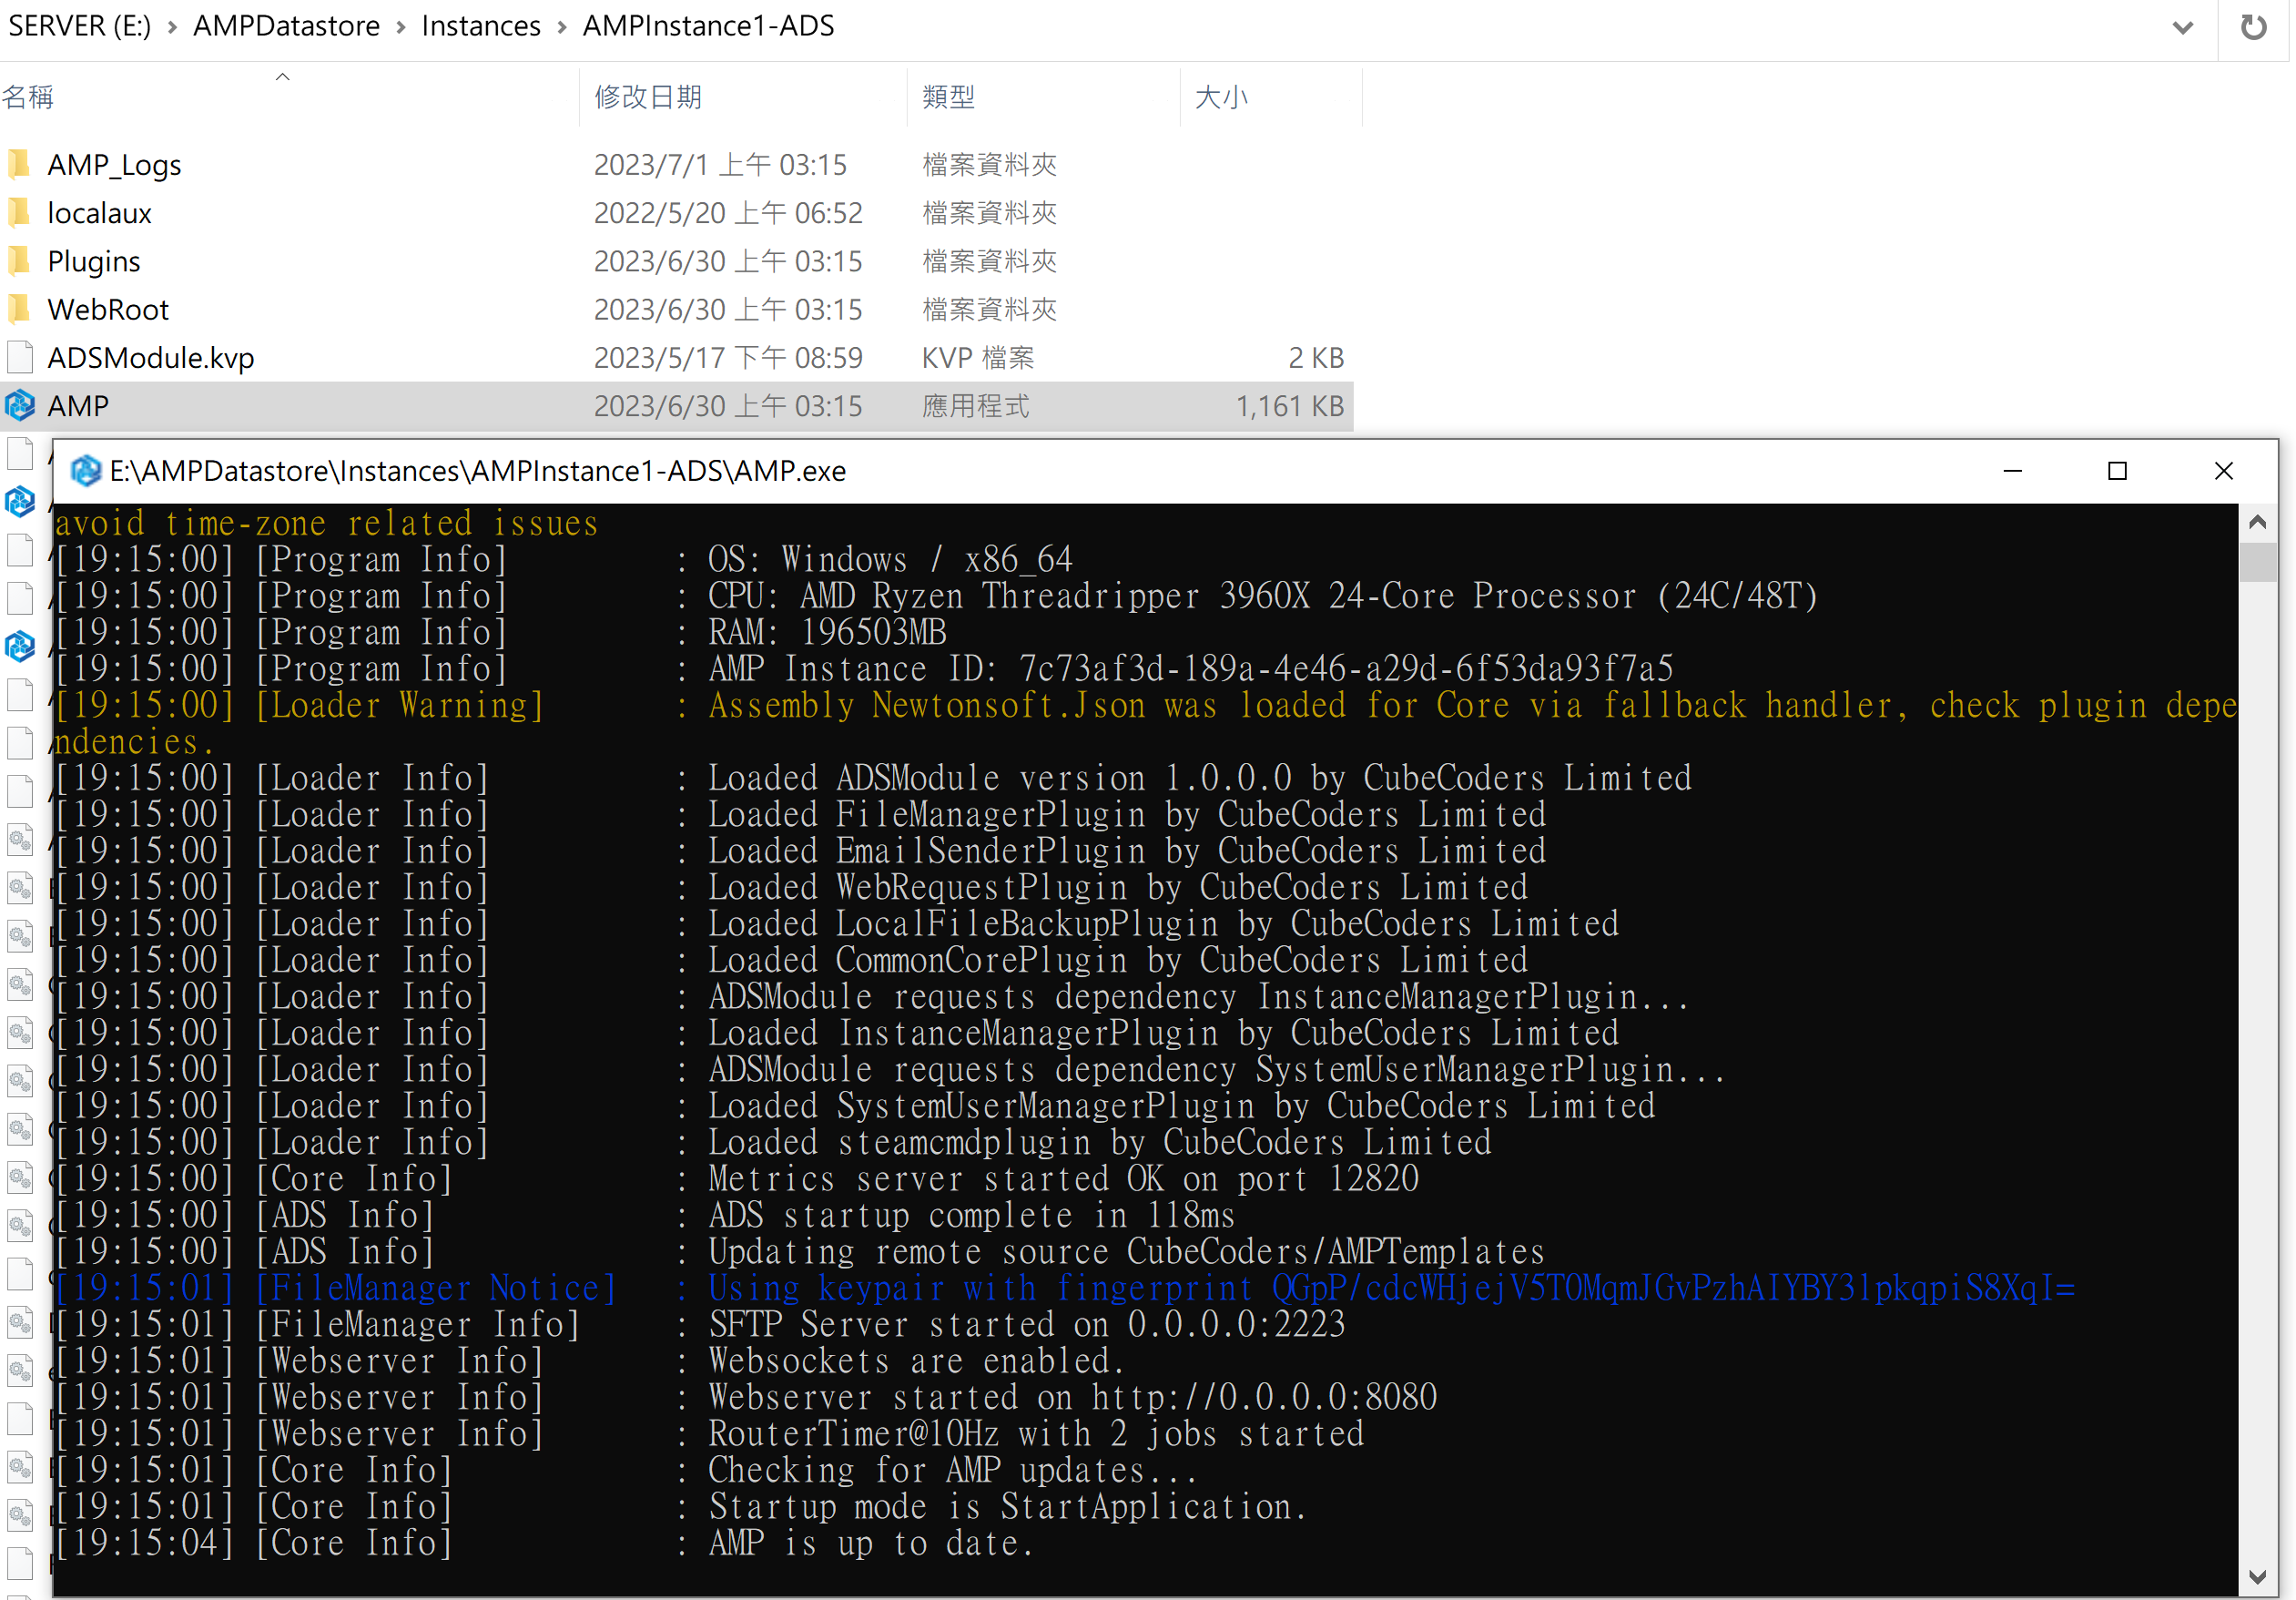Click the AMP icon in console title bar

coord(86,470)
